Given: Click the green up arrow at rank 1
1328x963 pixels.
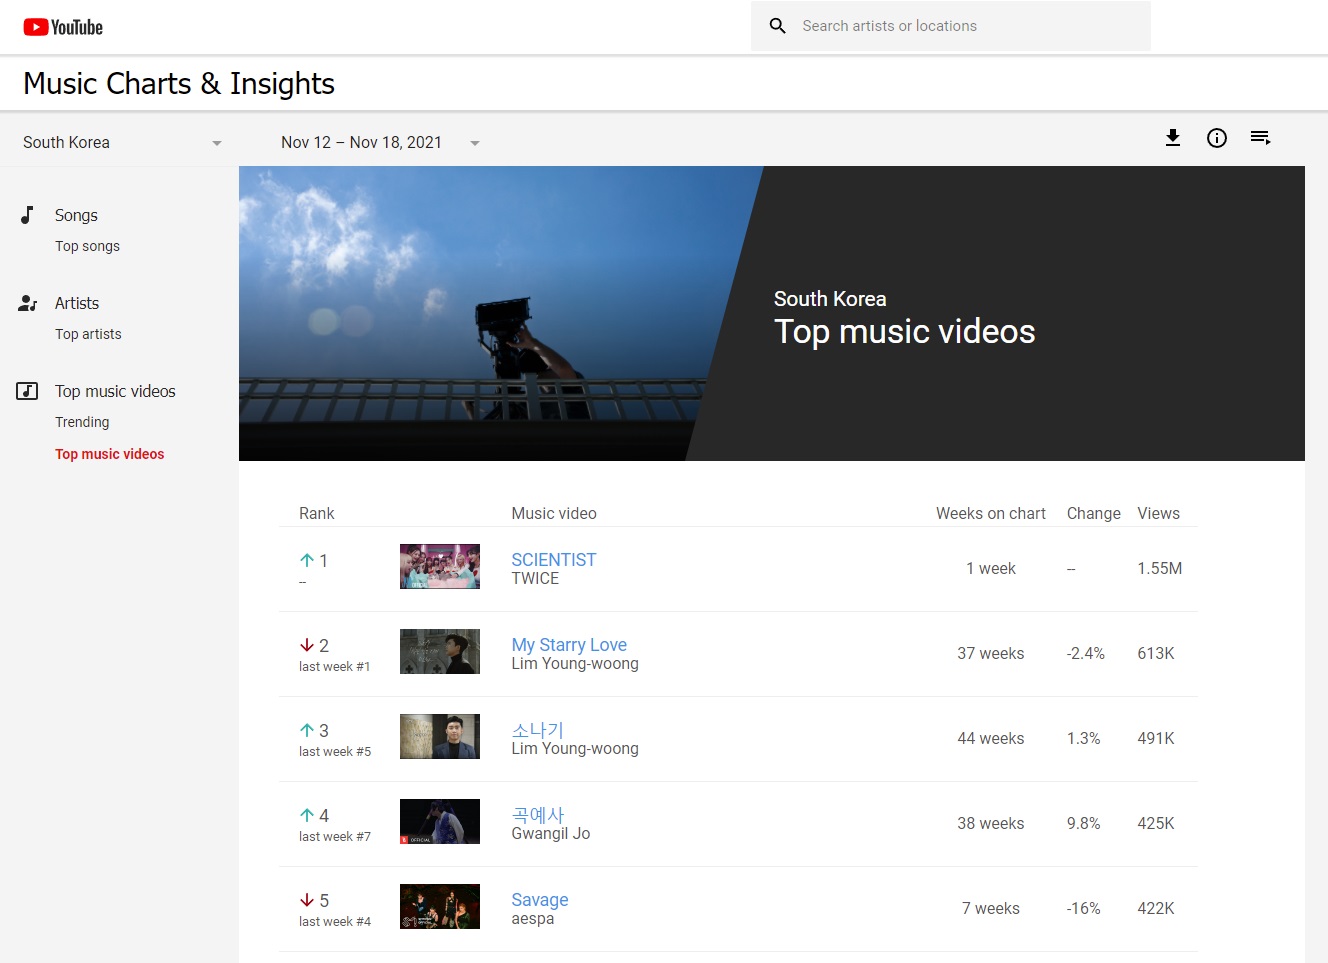Looking at the screenshot, I should 307,560.
